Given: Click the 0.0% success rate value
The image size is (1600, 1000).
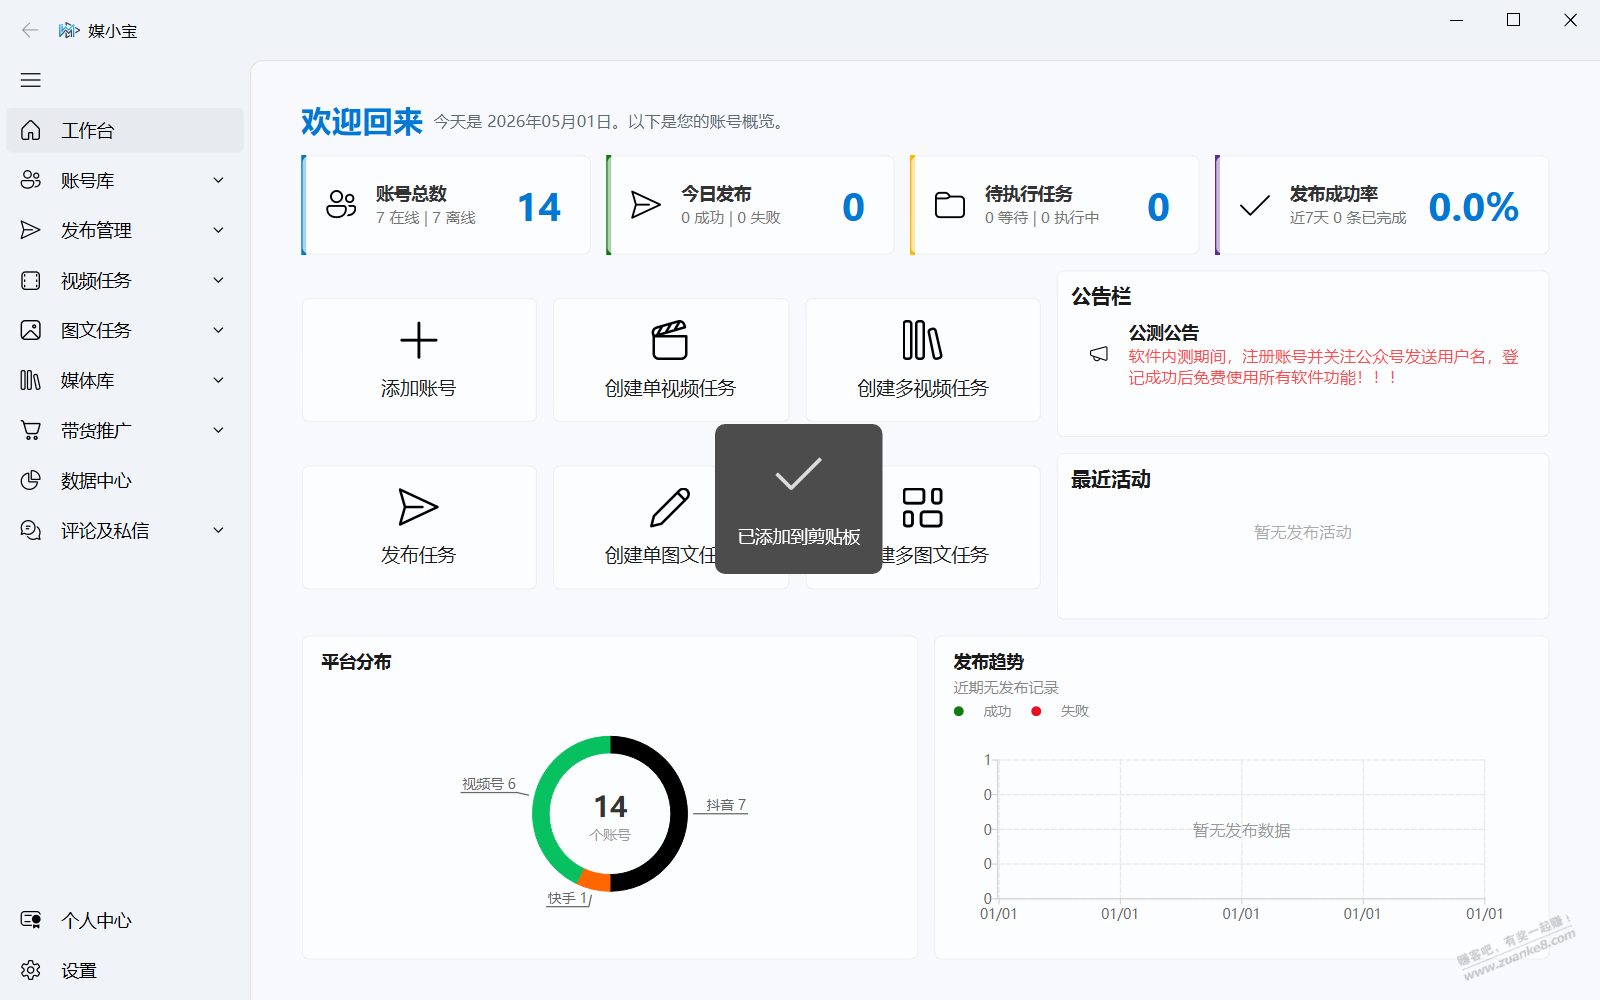Looking at the screenshot, I should point(1473,207).
